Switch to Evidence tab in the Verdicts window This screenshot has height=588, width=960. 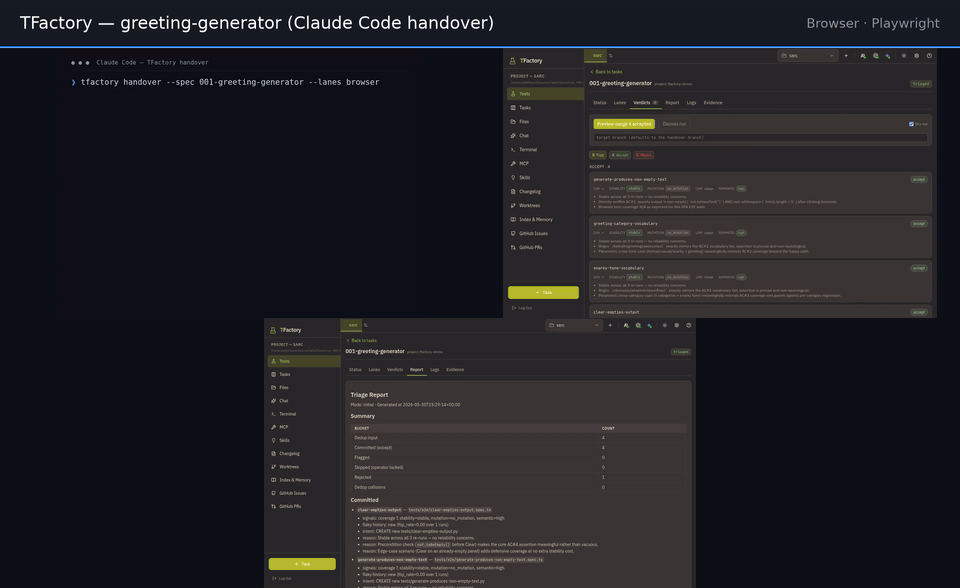713,103
